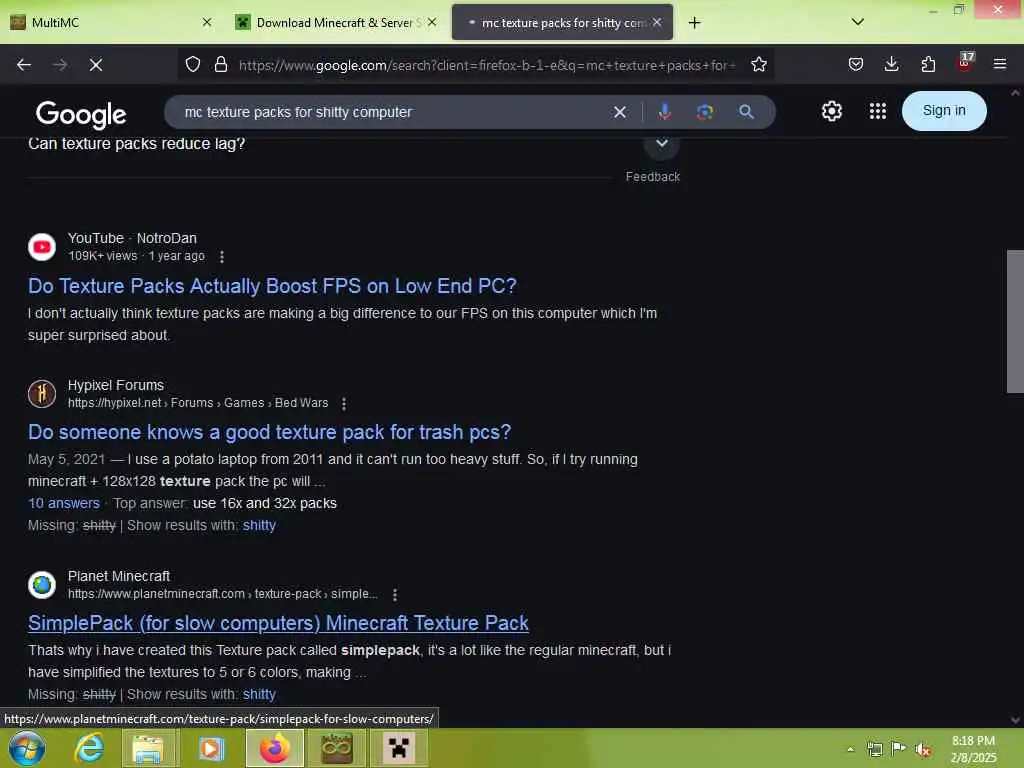This screenshot has height=768, width=1024.
Task: Open the tracking protection shield
Action: pos(193,65)
